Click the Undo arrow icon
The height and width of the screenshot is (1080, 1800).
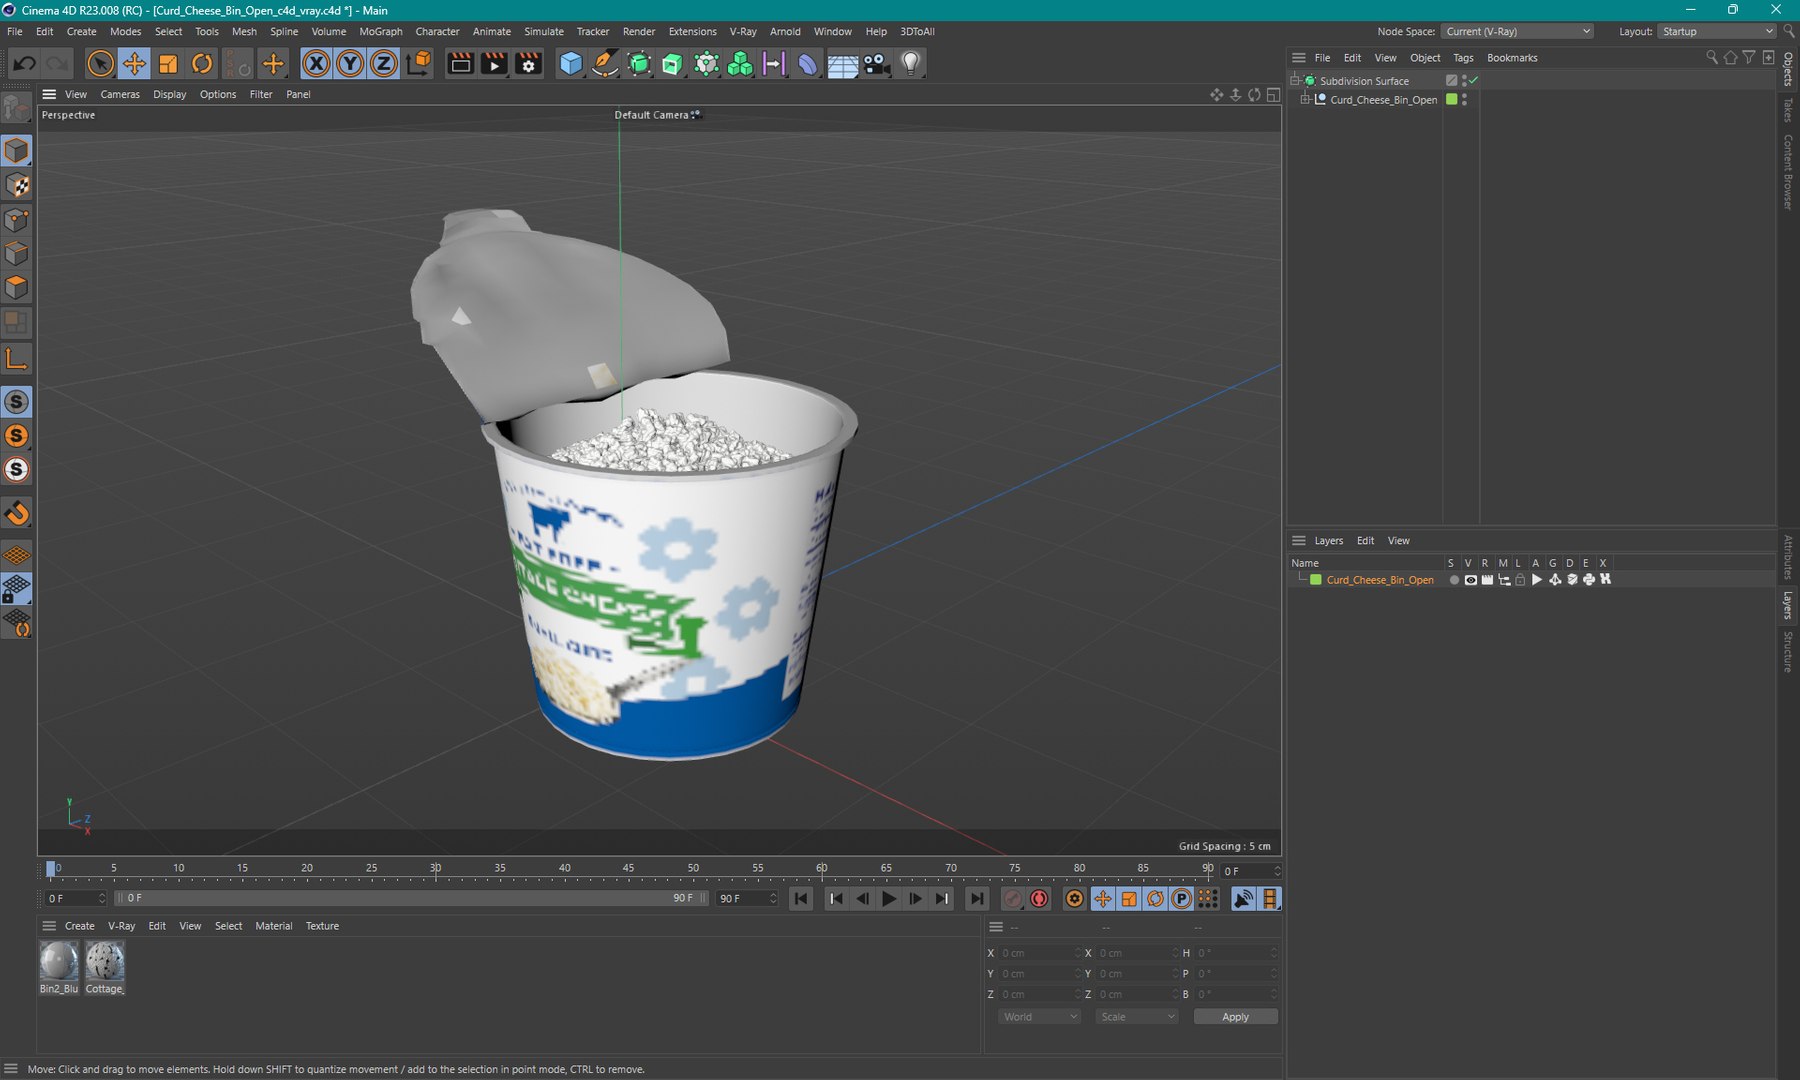pyautogui.click(x=24, y=64)
